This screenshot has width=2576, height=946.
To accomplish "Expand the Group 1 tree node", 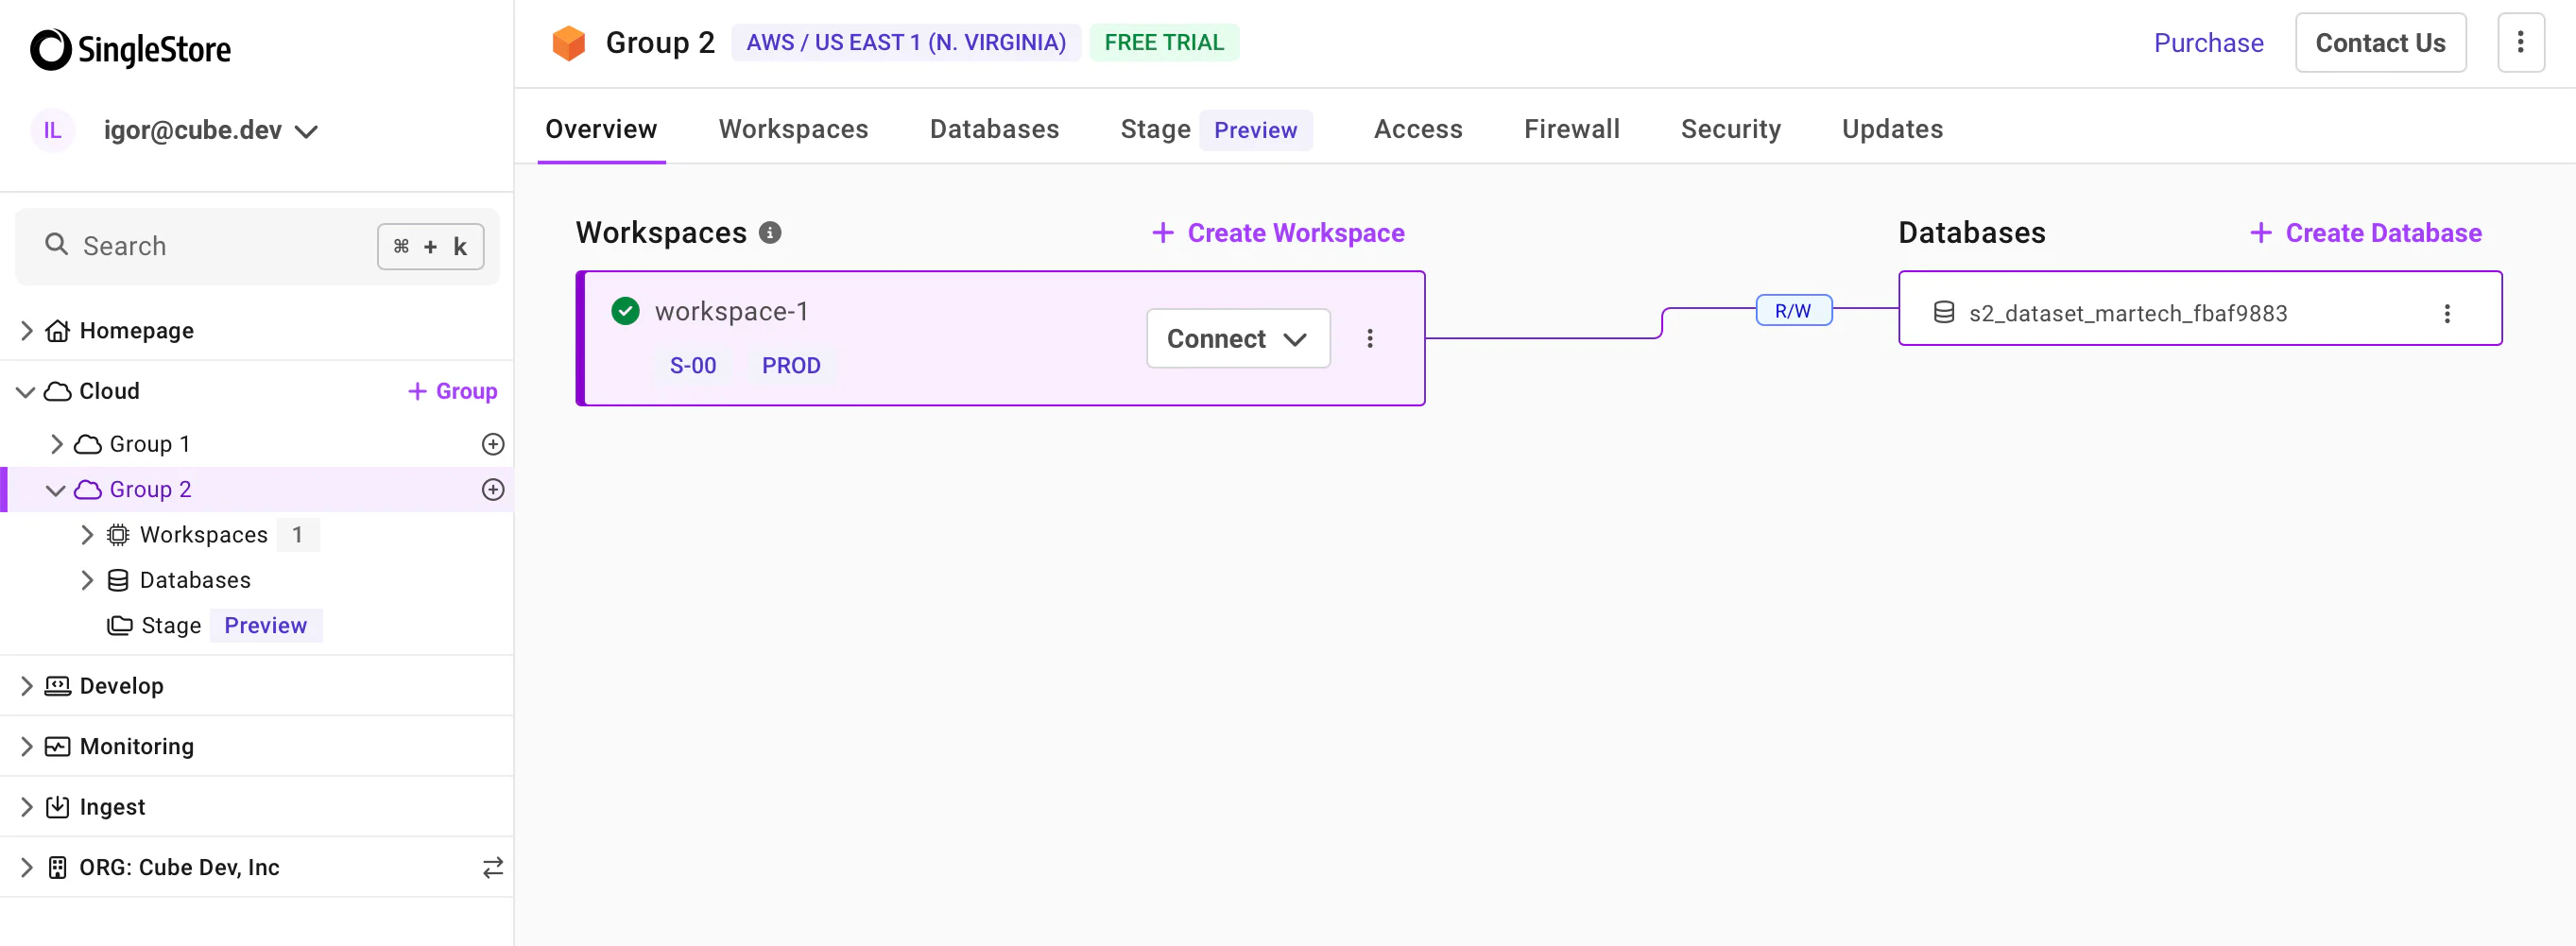I will pos(57,444).
